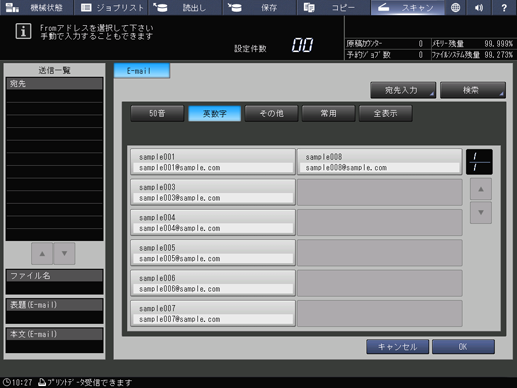Viewport: 517px width, 388px height.
Task: Click the speaker volume icon
Action: tap(479, 7)
